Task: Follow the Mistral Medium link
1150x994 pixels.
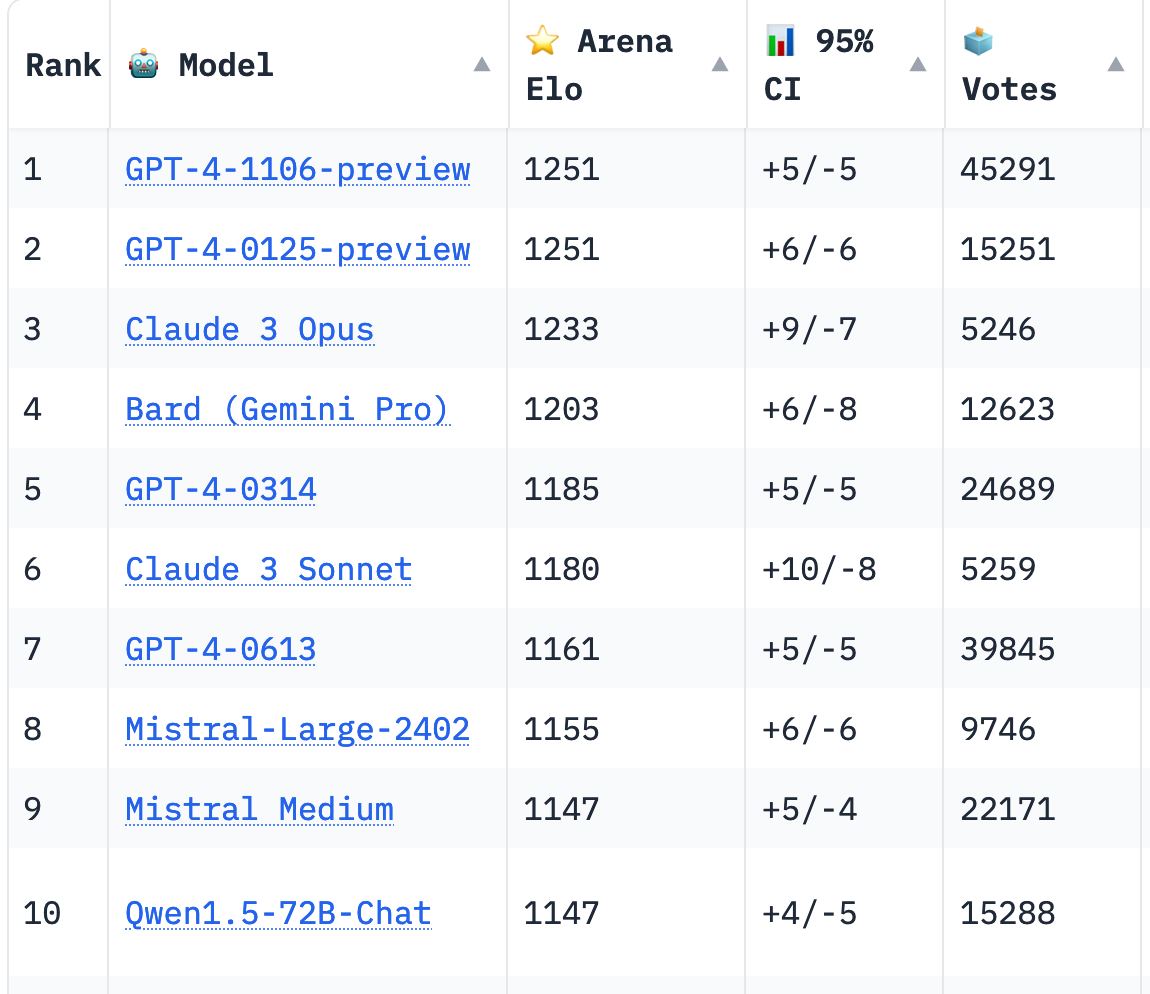Action: click(260, 809)
